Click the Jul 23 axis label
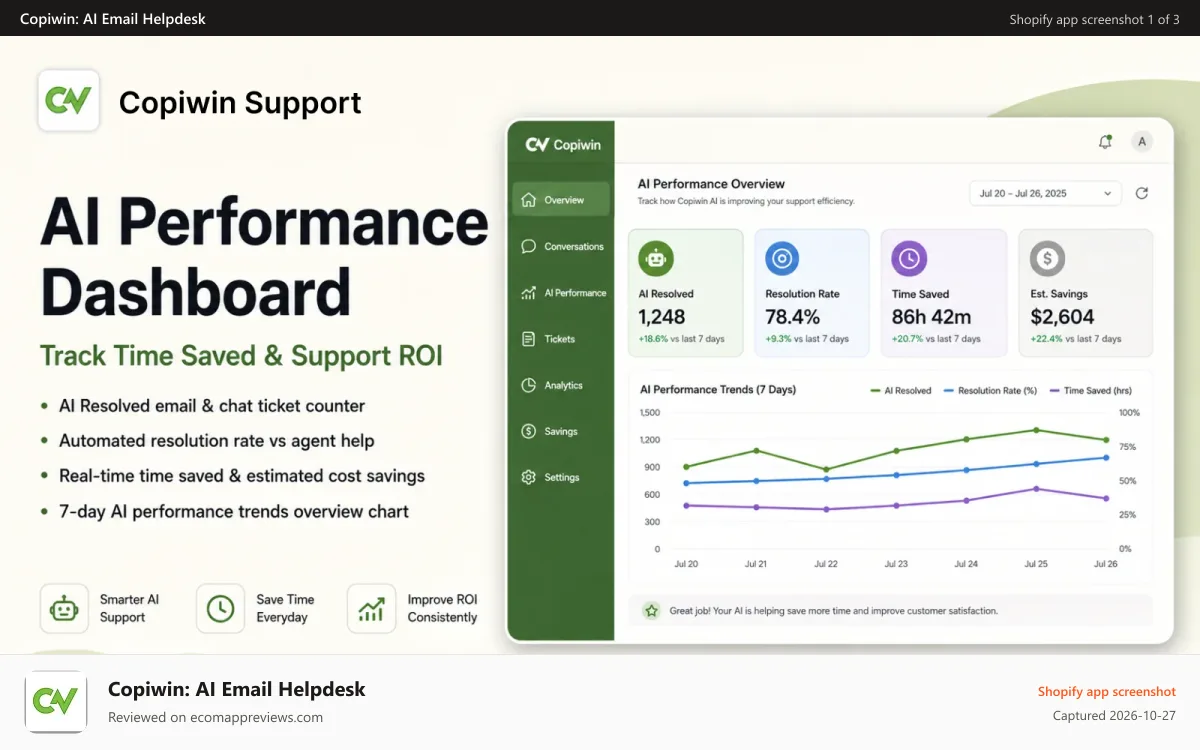Screen dimensions: 1200x750 point(896,564)
